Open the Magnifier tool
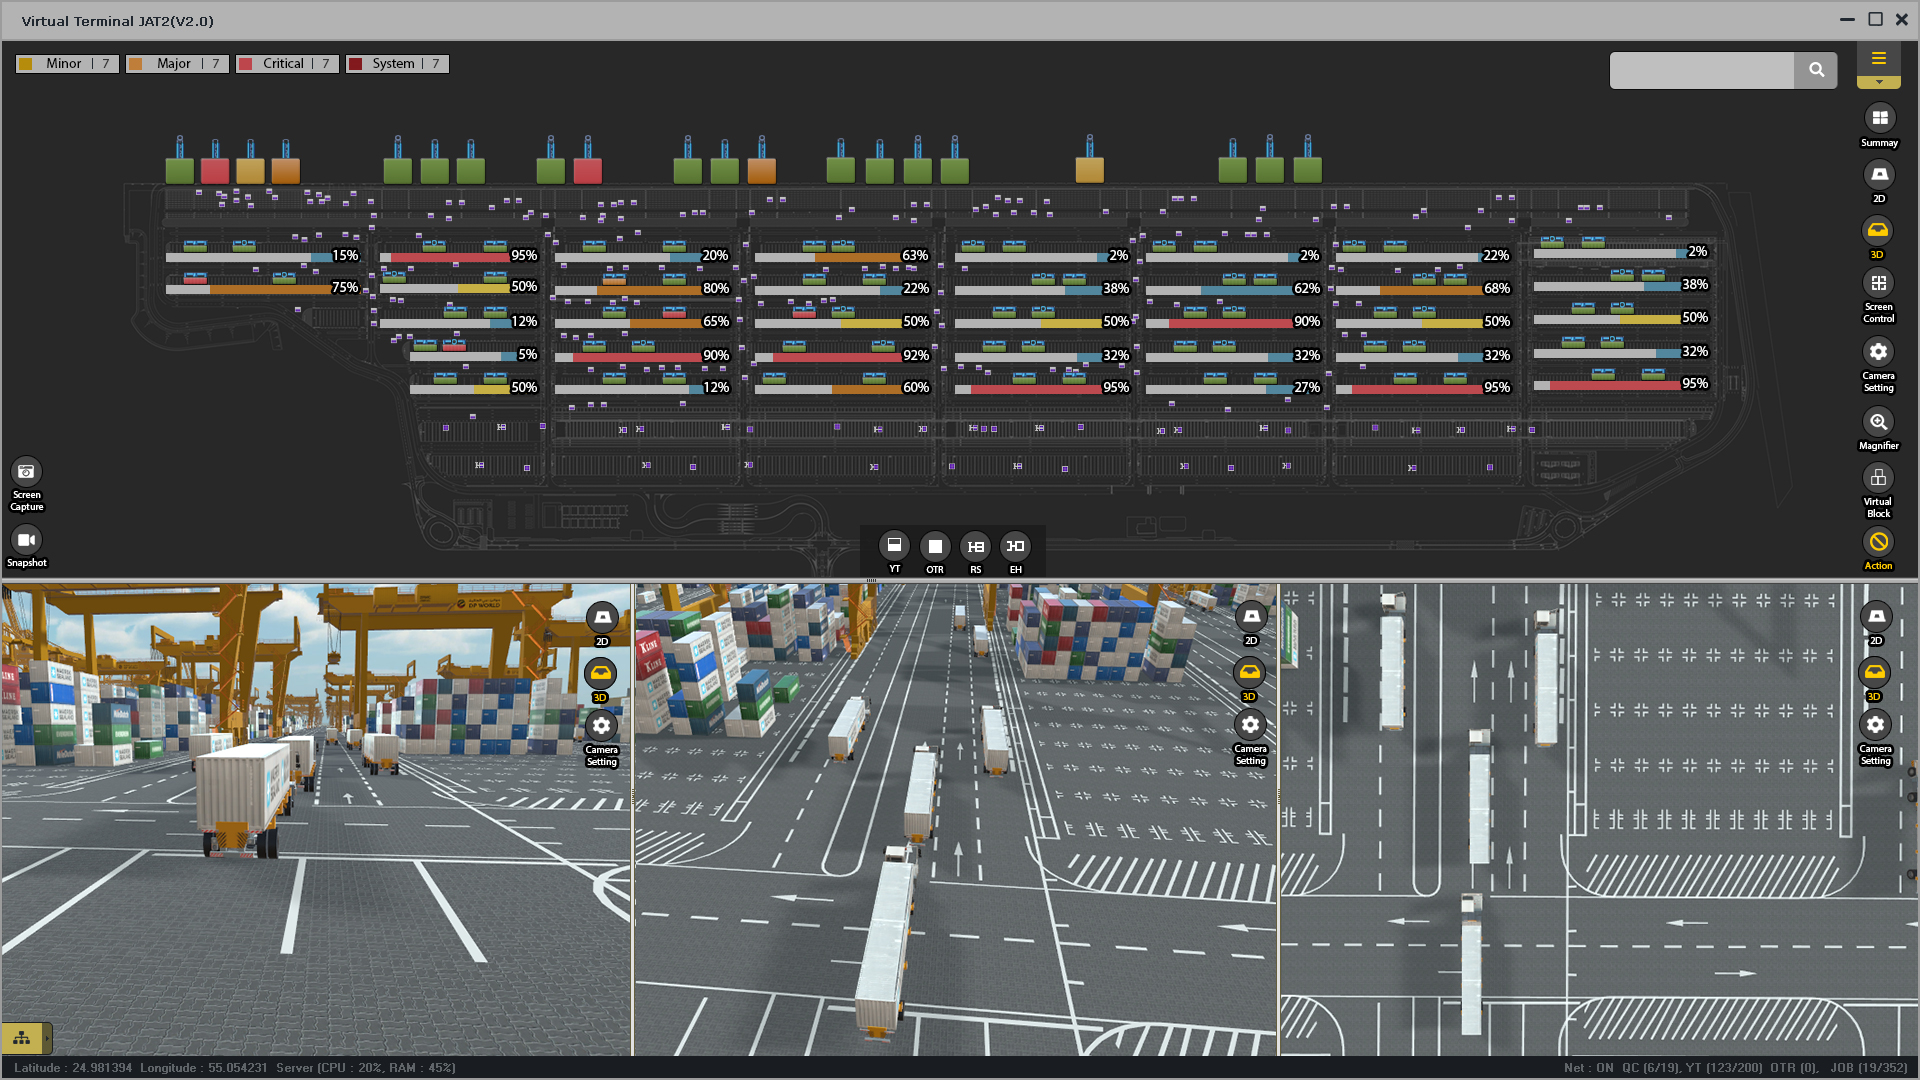Viewport: 1920px width, 1080px height. (1878, 422)
